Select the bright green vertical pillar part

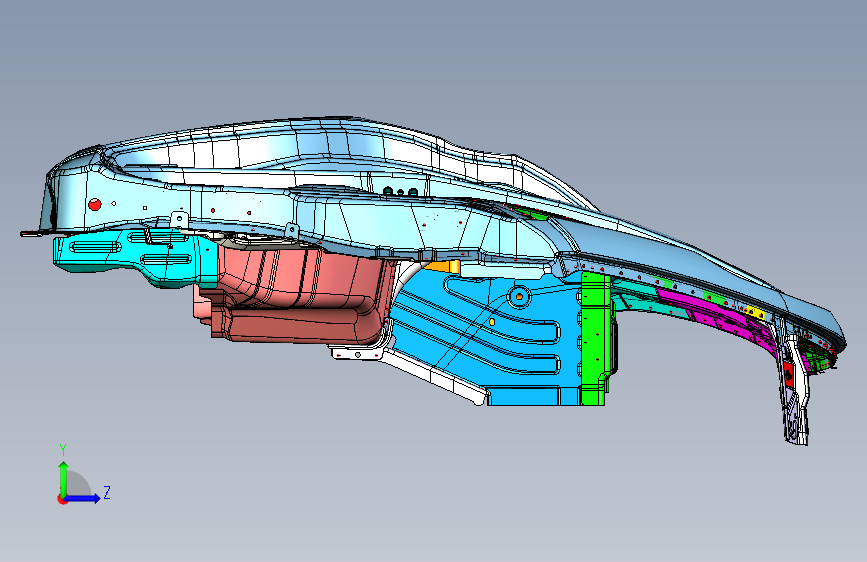point(596,337)
